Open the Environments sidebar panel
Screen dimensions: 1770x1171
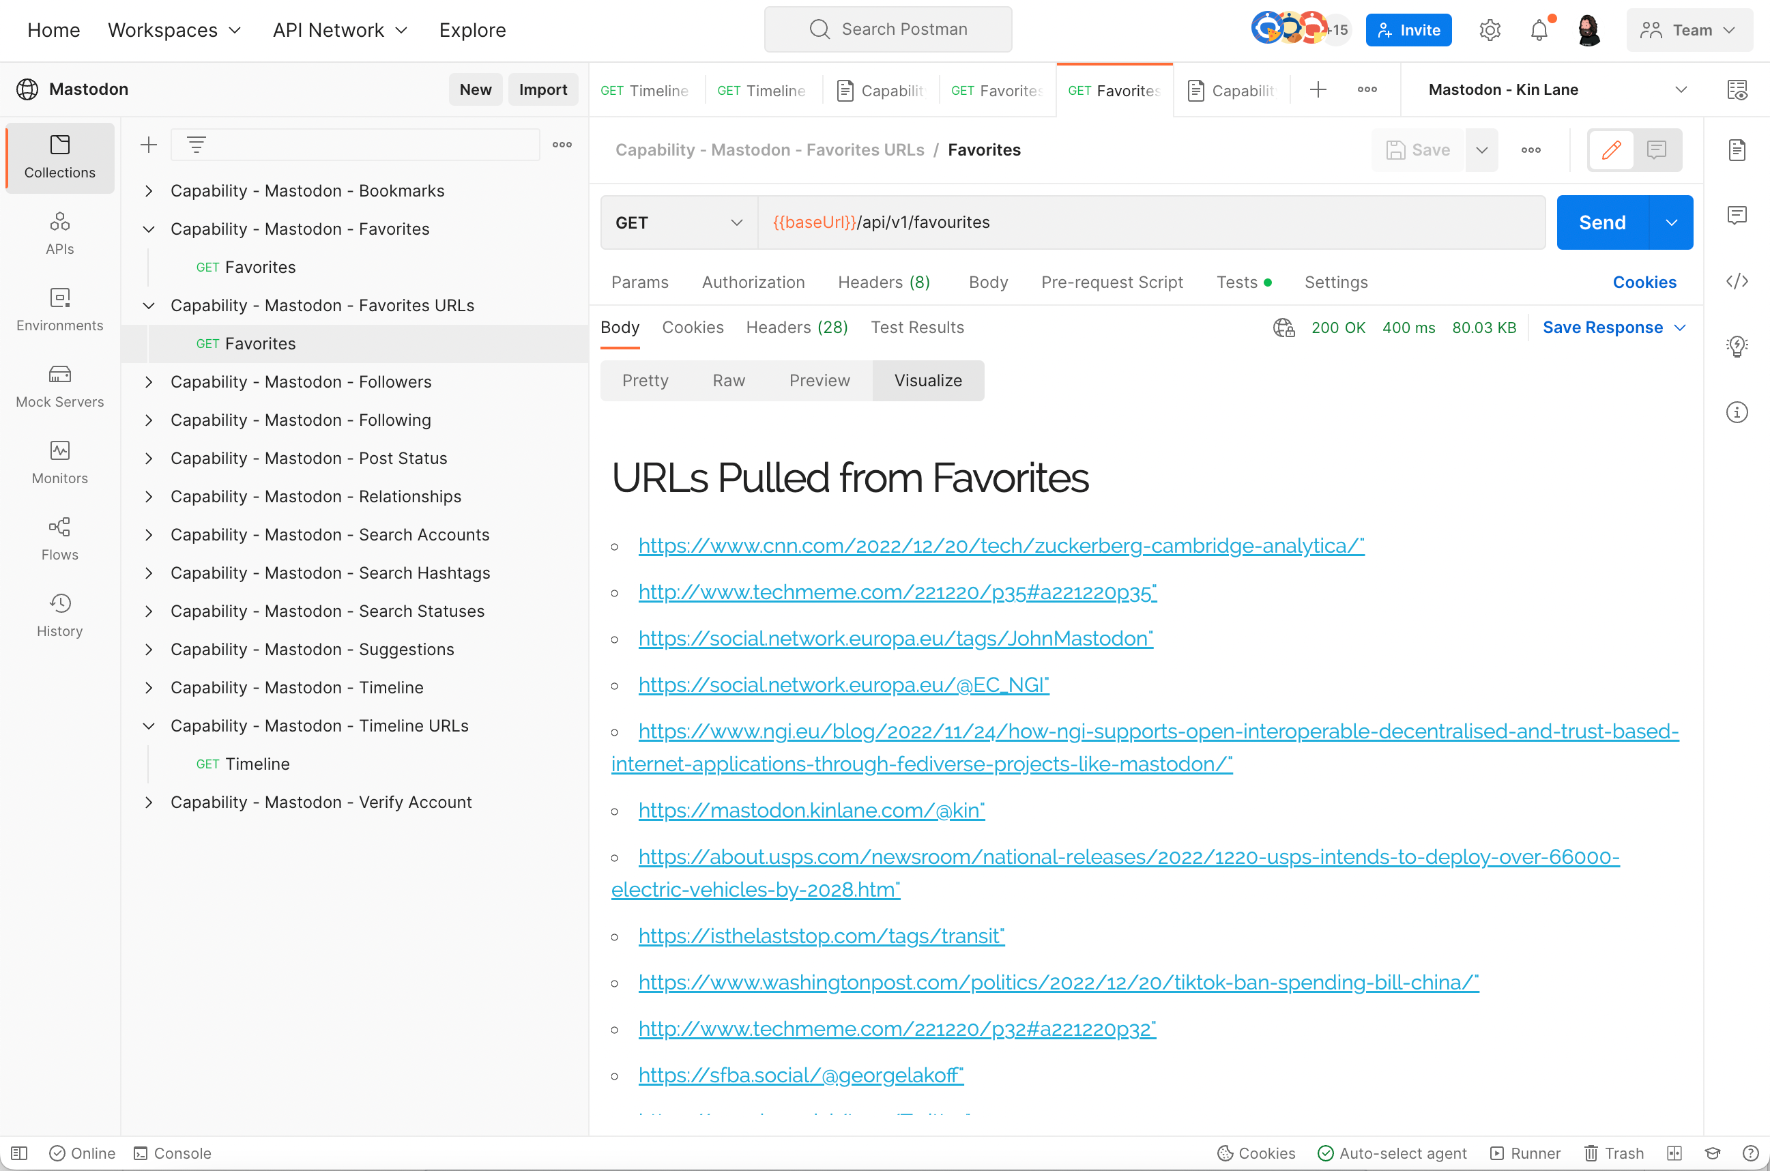[60, 310]
